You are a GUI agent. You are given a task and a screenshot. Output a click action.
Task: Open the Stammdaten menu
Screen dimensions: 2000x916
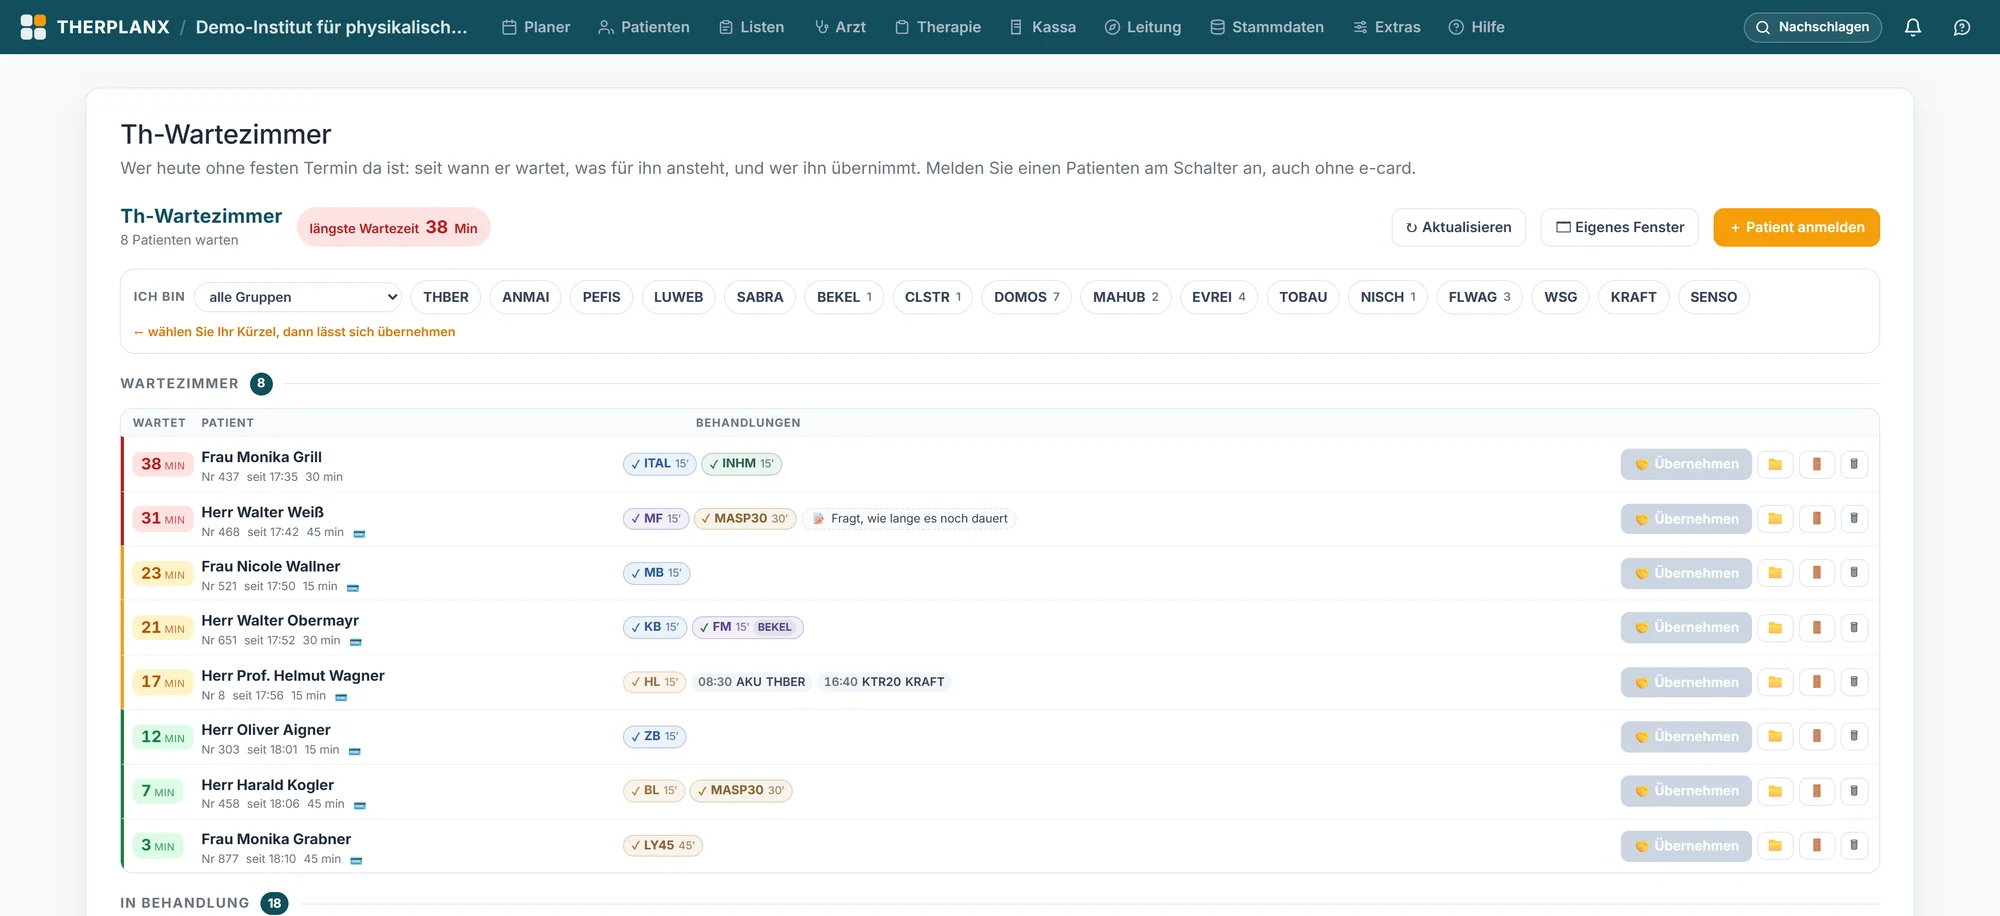(1267, 27)
